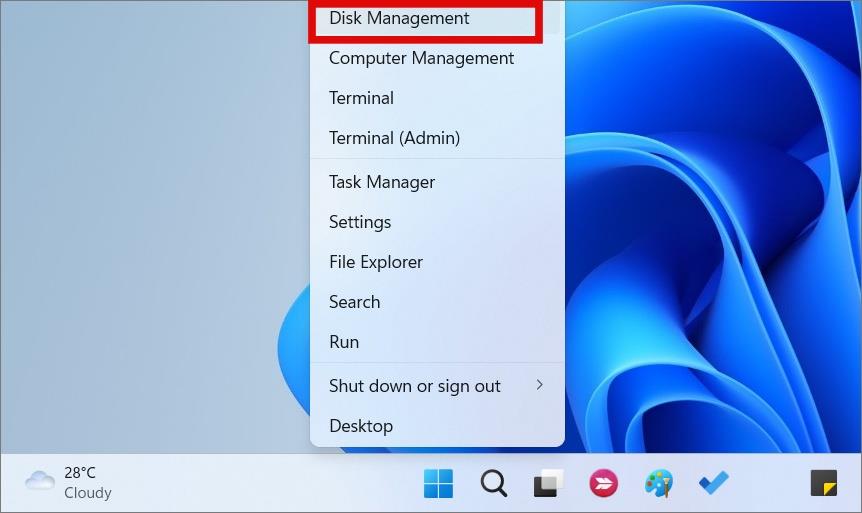Click the Windows Start button
The width and height of the screenshot is (862, 513).
point(439,483)
